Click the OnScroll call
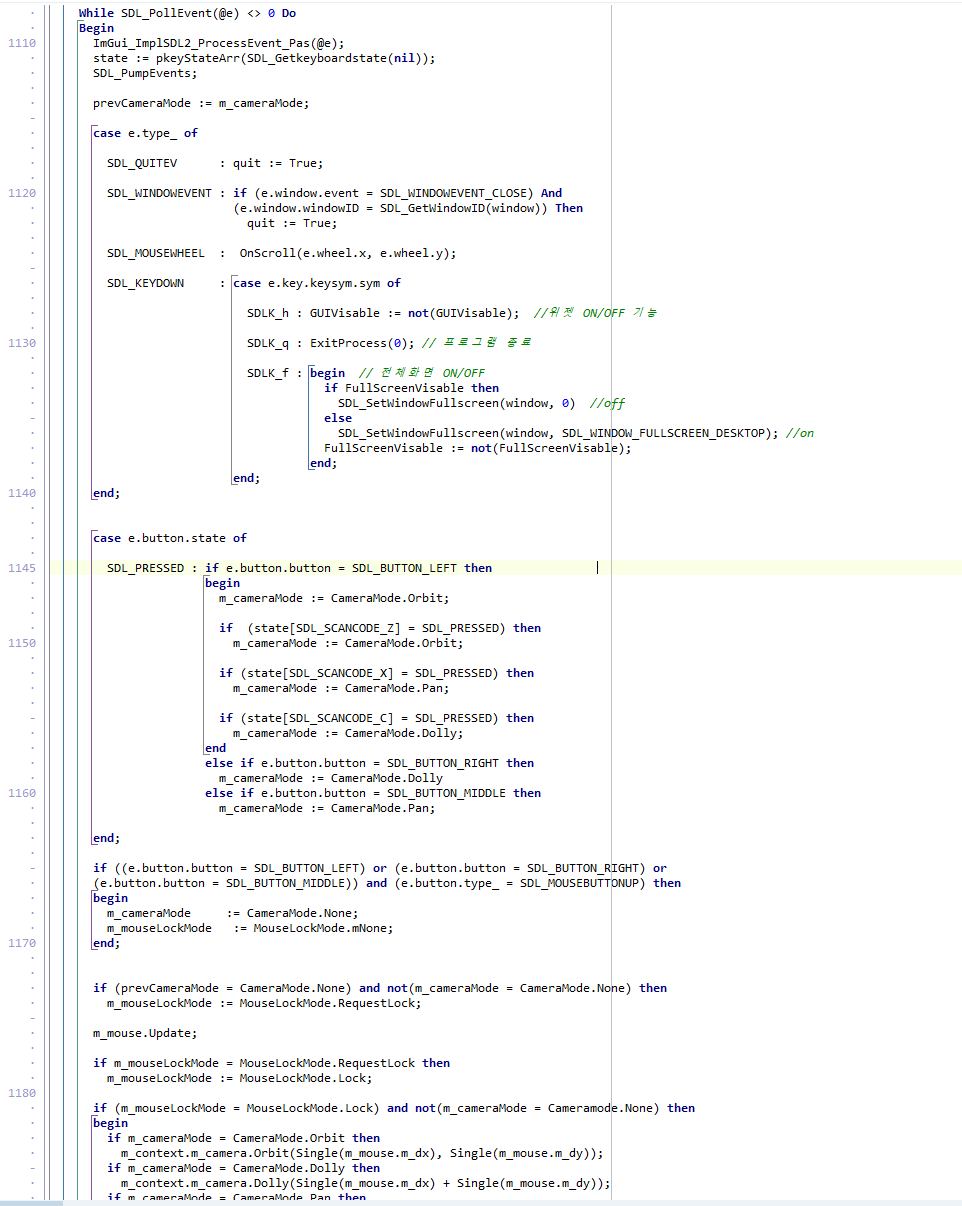 point(347,253)
